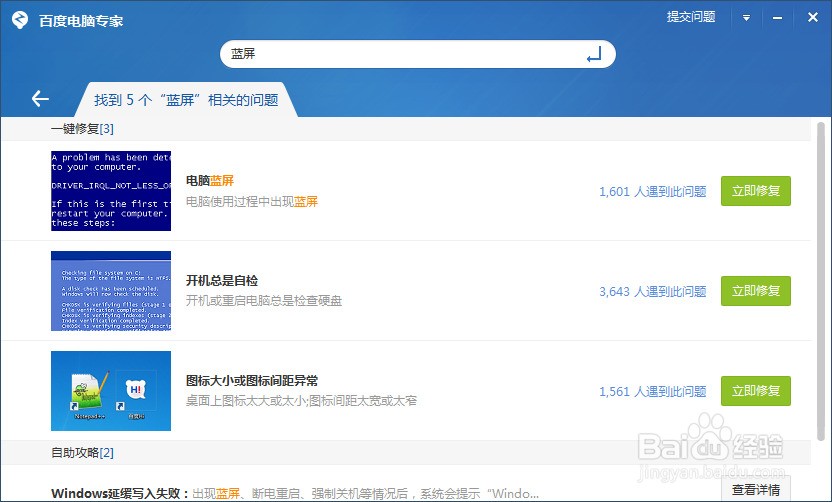This screenshot has height=502, width=832.
Task: Click 立即修复 for 图标大小或图标间距异常
Action: tap(756, 391)
